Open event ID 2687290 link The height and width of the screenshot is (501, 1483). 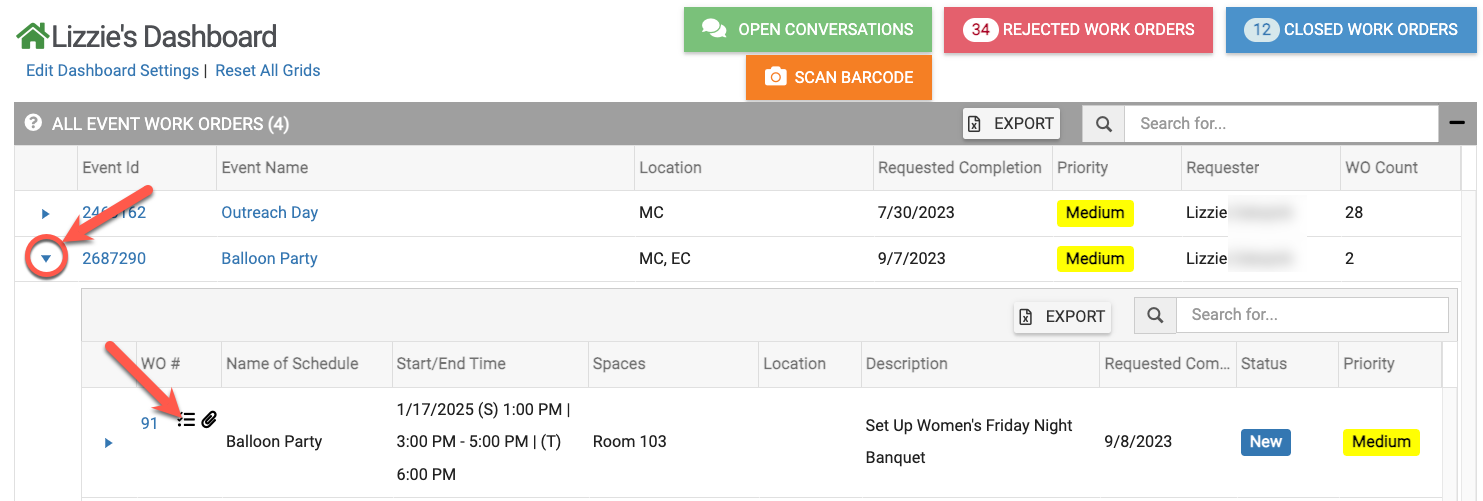coord(114,258)
